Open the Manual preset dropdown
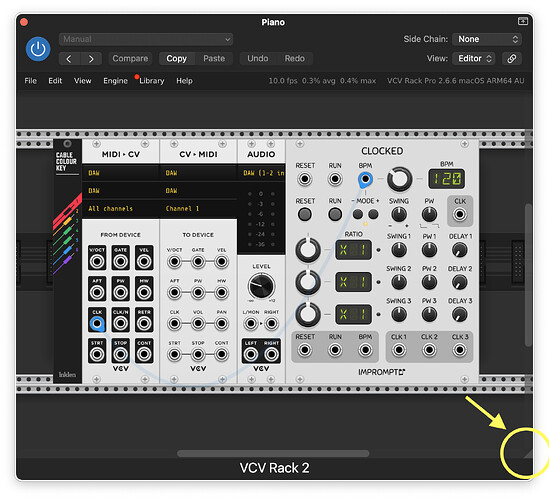Screen dimensions: 549x499 coord(146,39)
